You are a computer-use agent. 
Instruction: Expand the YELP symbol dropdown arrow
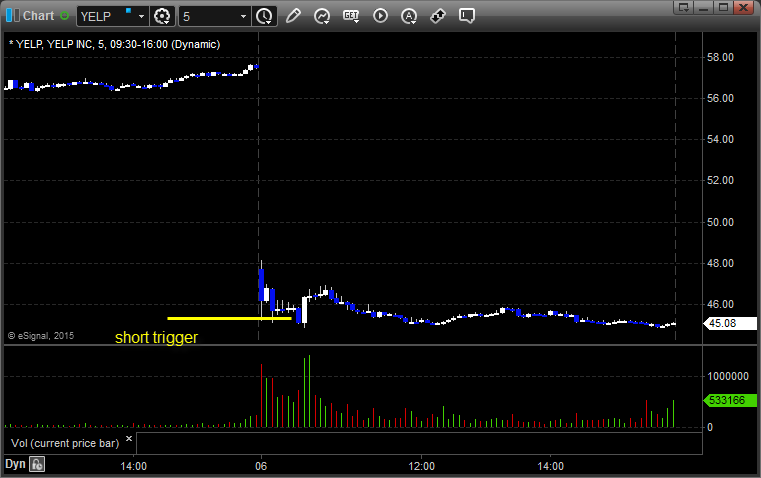pyautogui.click(x=142, y=16)
